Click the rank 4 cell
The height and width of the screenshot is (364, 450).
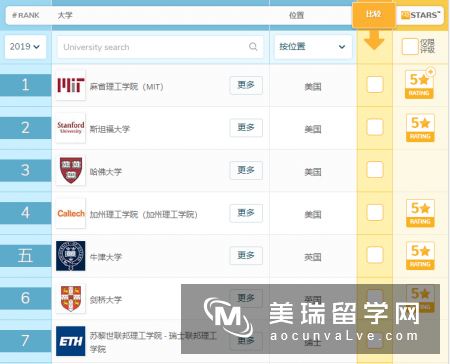[25, 213]
